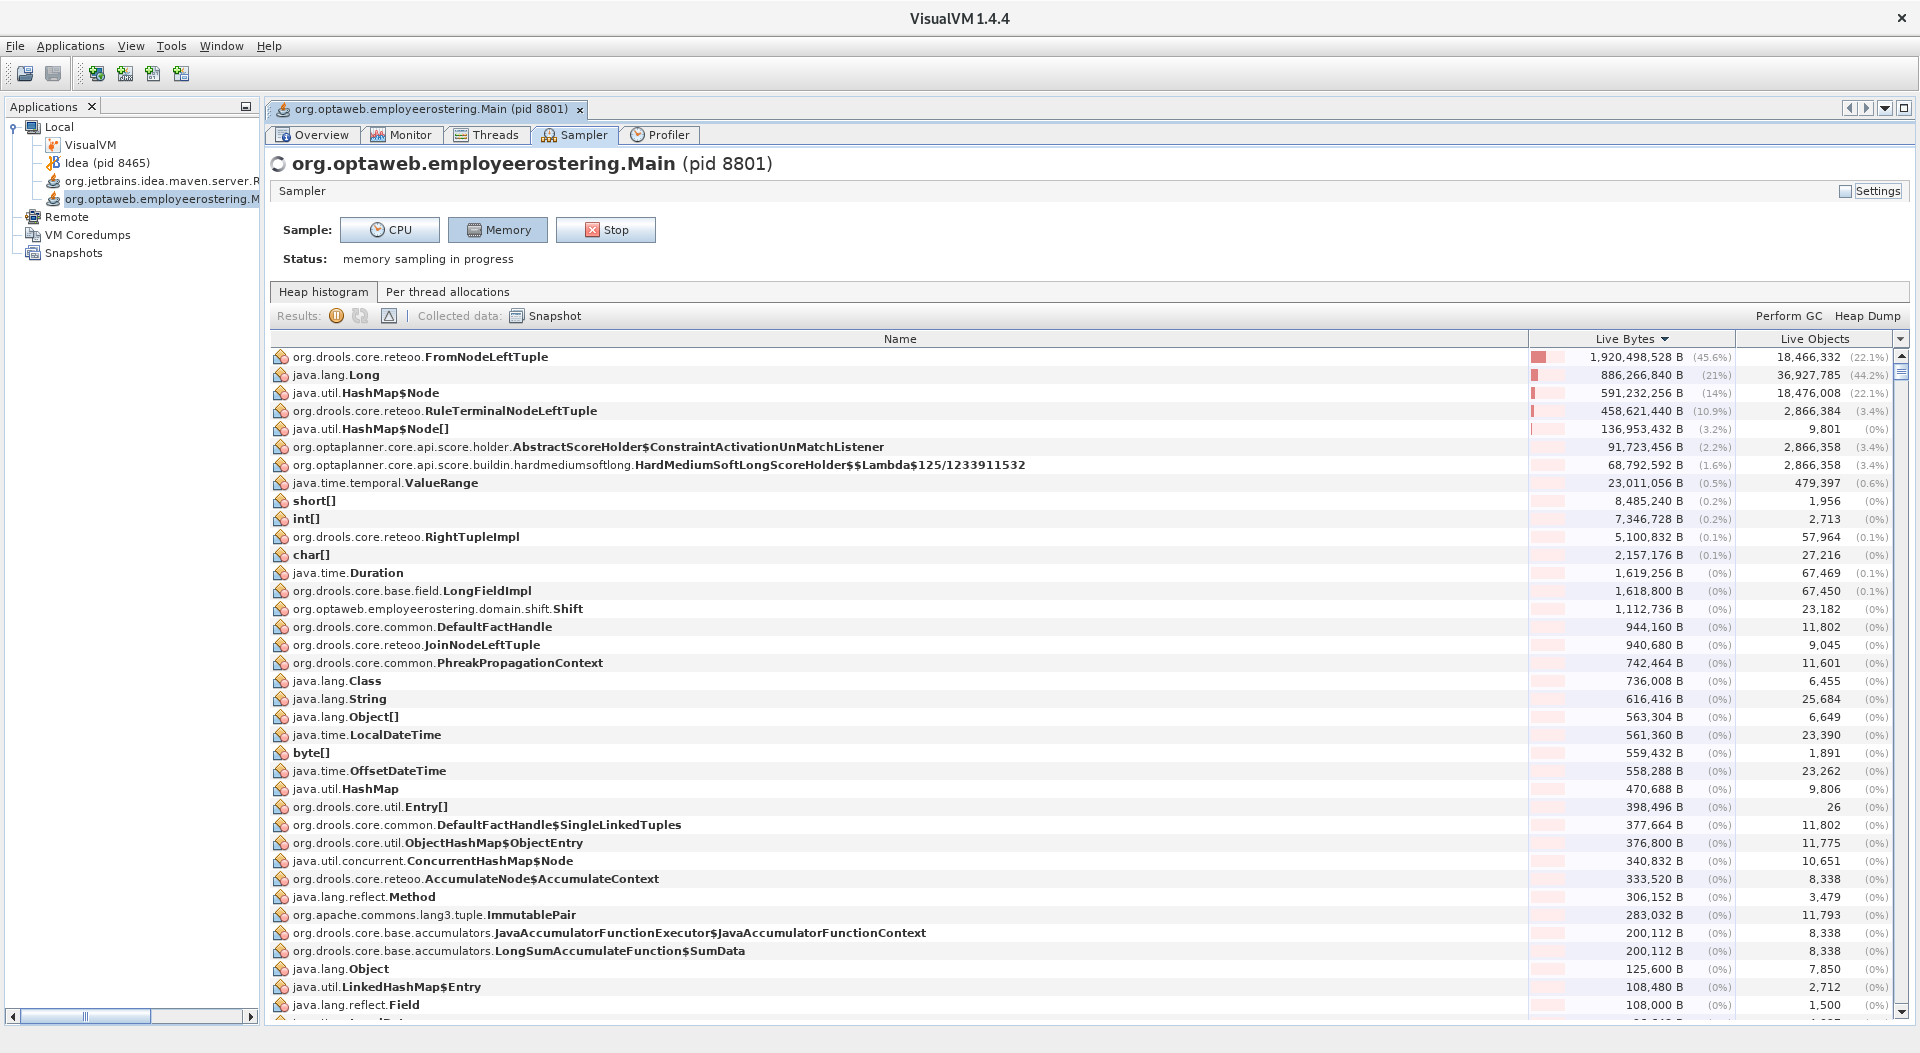Screen dimensions: 1920x1053
Task: Click the Heap Dump button
Action: coord(1867,316)
